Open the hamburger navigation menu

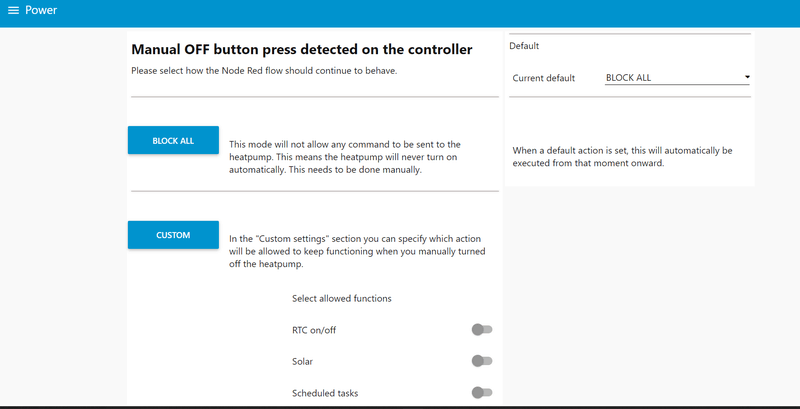point(13,11)
